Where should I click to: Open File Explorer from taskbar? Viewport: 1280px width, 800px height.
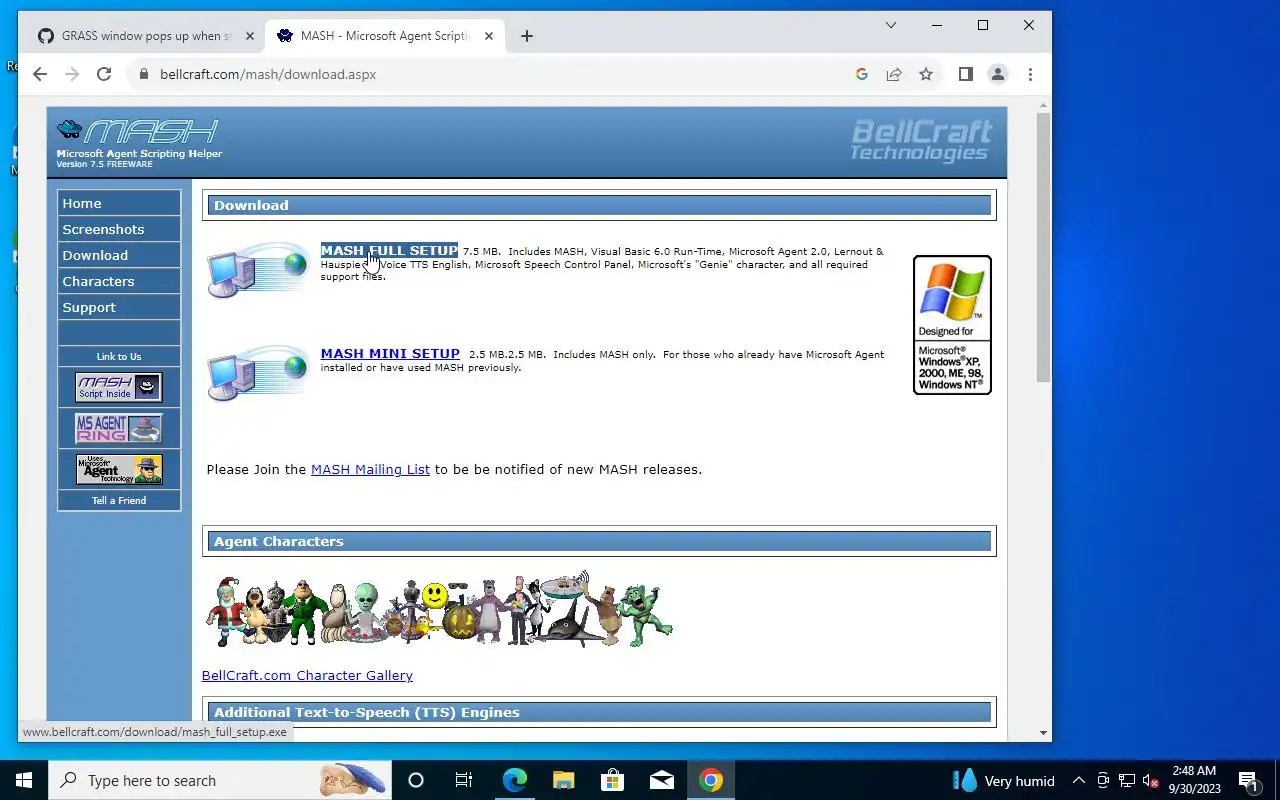coord(563,780)
